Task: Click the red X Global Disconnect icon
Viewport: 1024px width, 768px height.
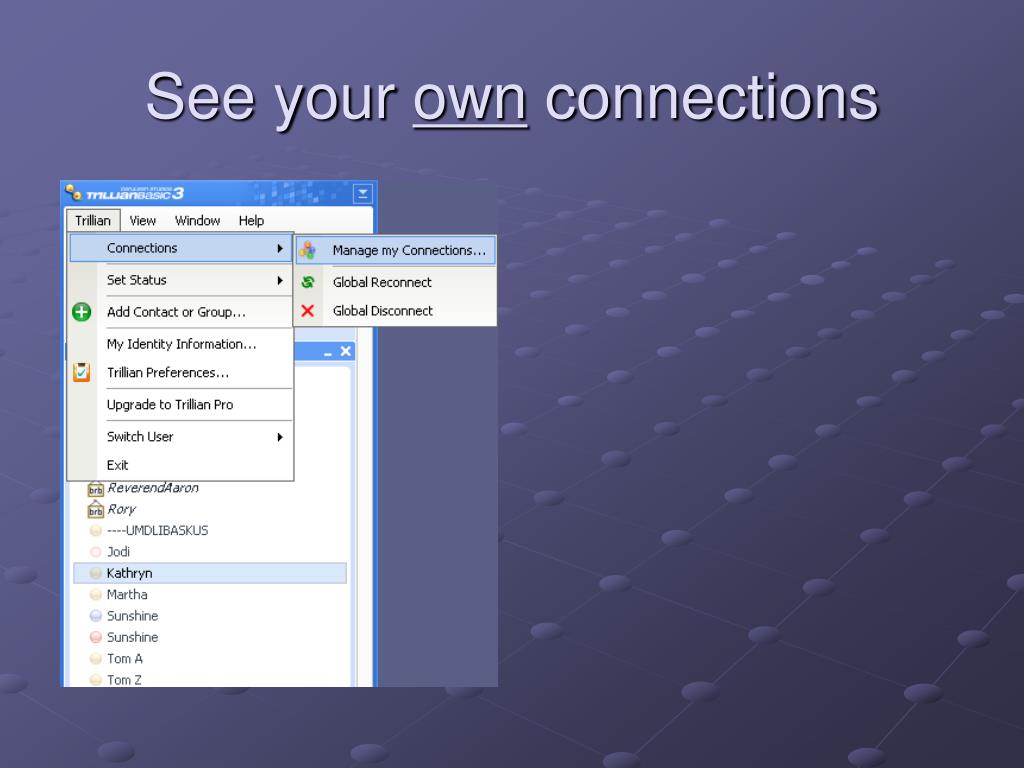Action: point(308,311)
